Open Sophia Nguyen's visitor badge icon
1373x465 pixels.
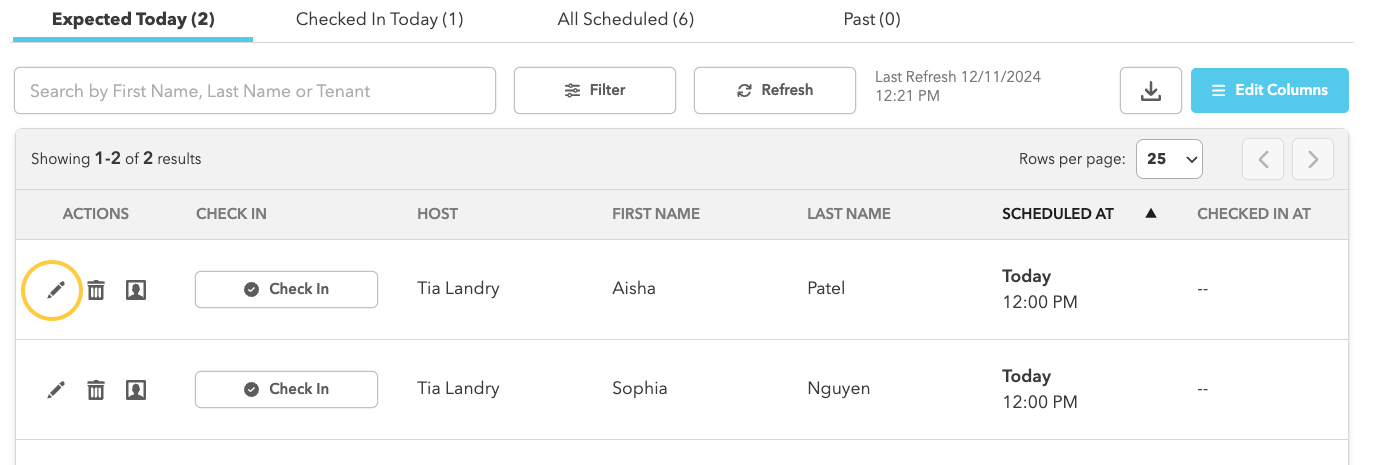(x=136, y=390)
